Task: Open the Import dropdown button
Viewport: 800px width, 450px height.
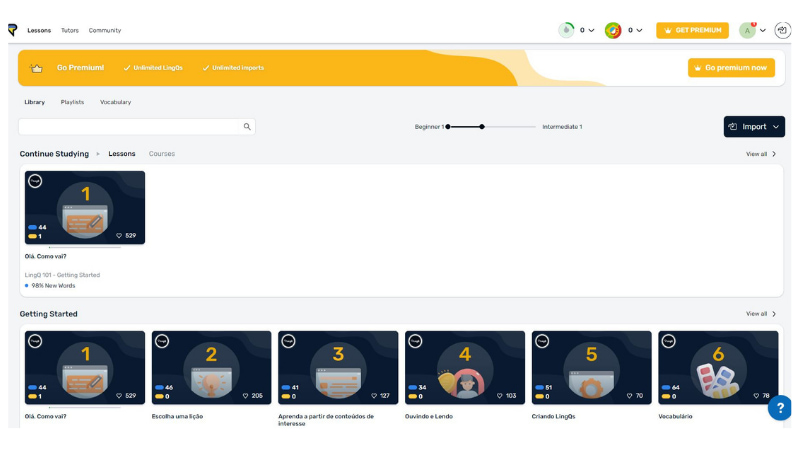Action: [x=754, y=127]
